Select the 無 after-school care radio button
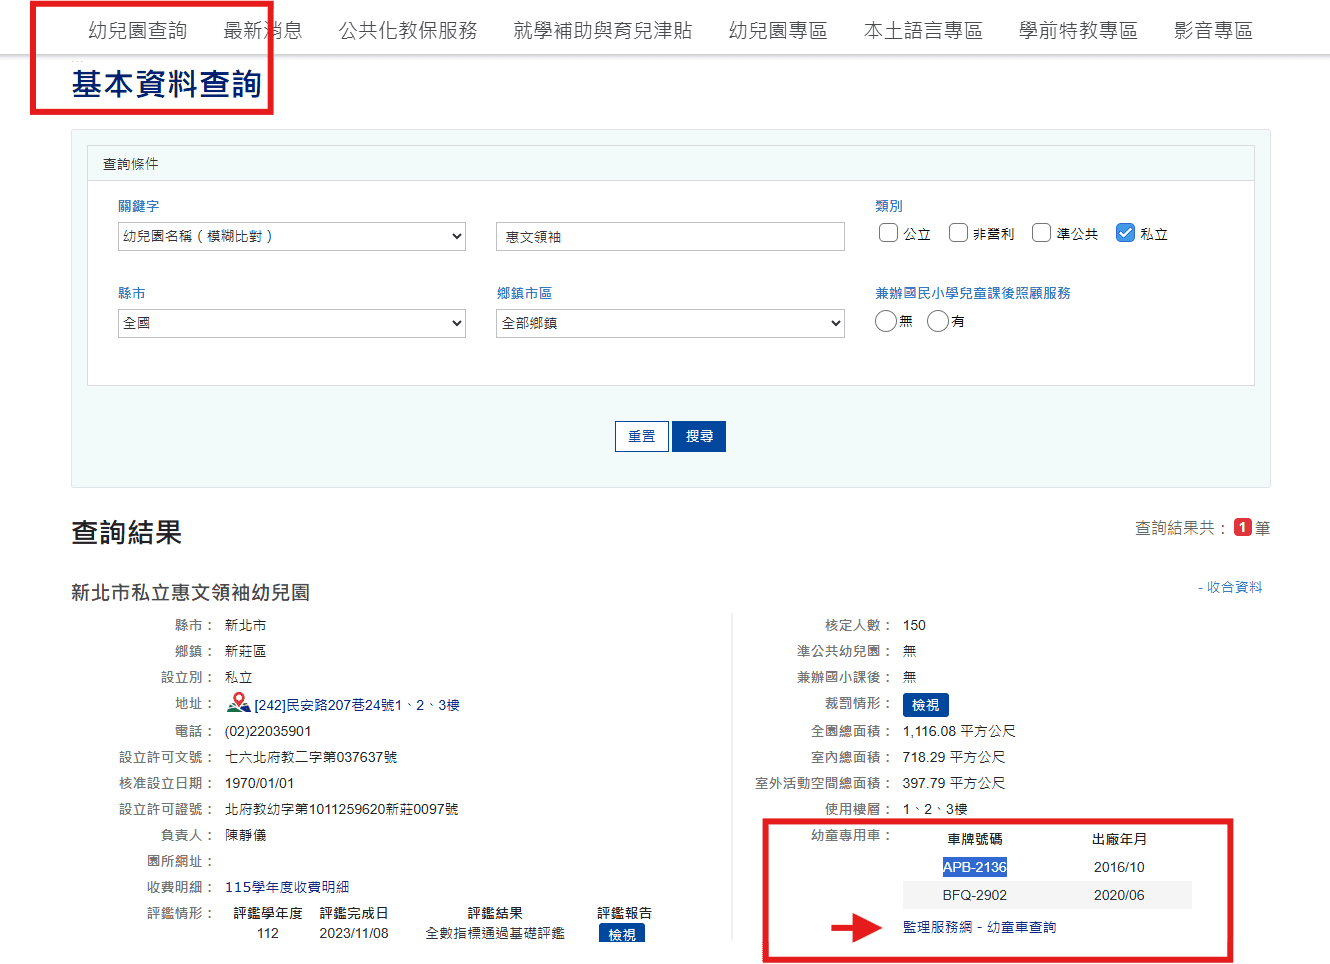This screenshot has width=1330, height=964. click(x=886, y=321)
